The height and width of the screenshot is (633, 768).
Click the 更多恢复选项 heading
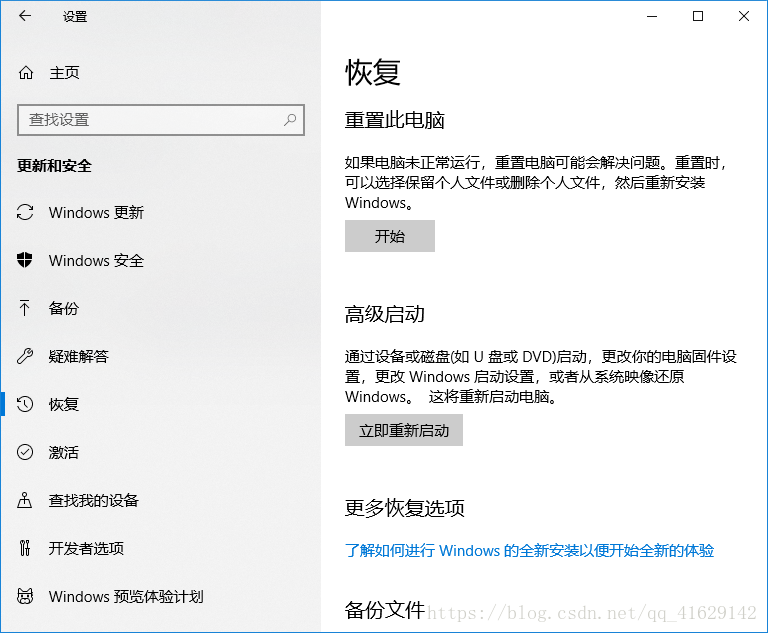405,508
